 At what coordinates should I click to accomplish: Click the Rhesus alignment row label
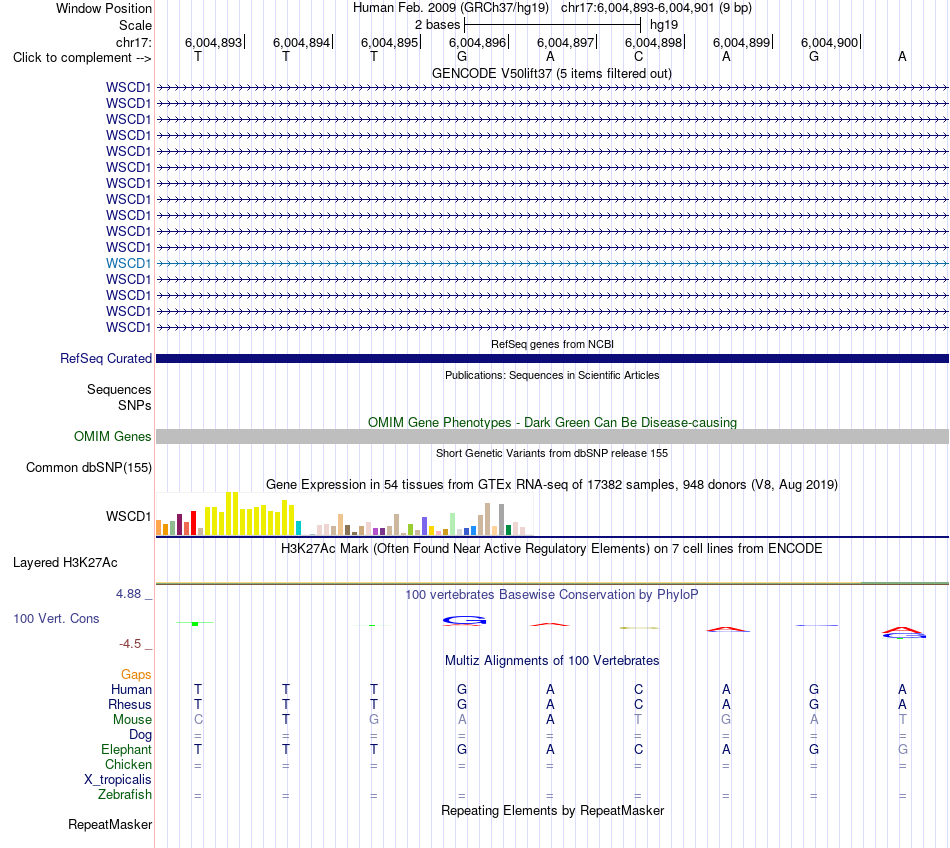tap(130, 705)
